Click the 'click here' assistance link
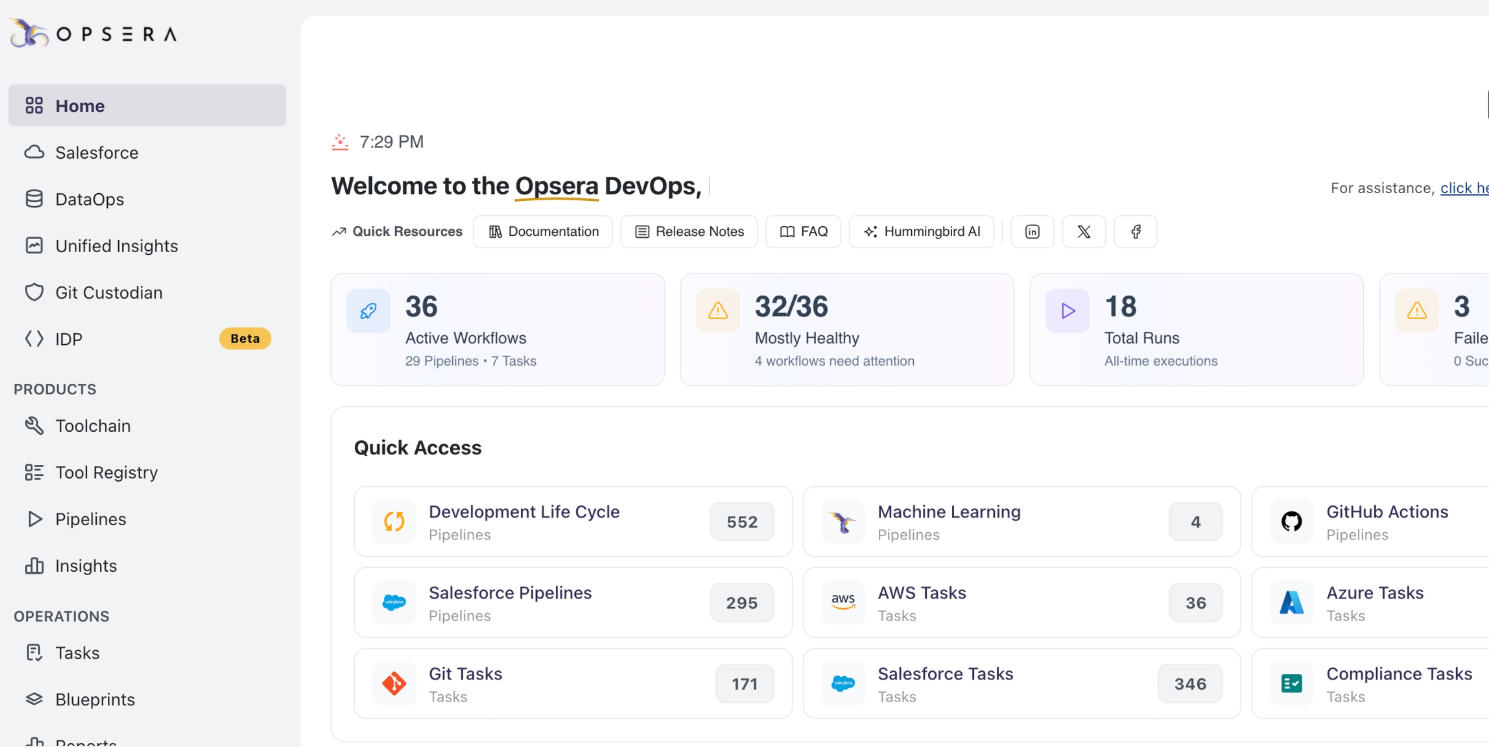Image resolution: width=1489 pixels, height=747 pixels. tap(1463, 188)
